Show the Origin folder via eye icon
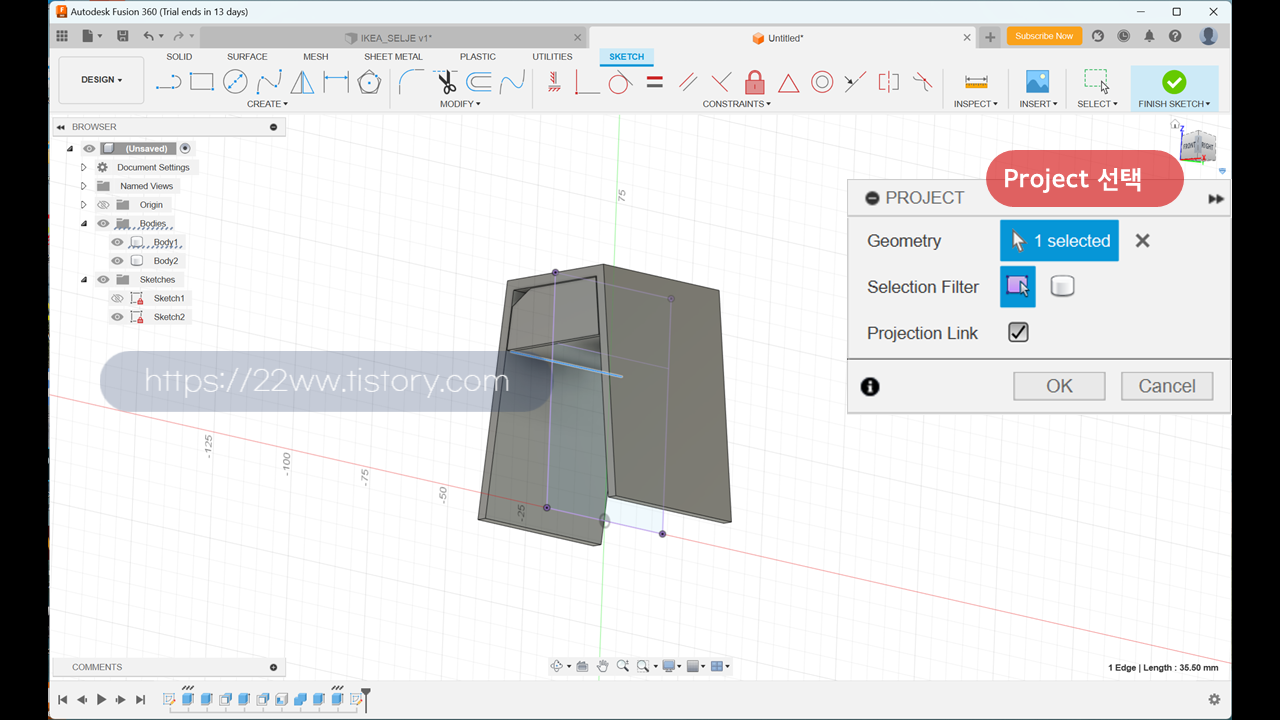The image size is (1280, 720). click(103, 205)
